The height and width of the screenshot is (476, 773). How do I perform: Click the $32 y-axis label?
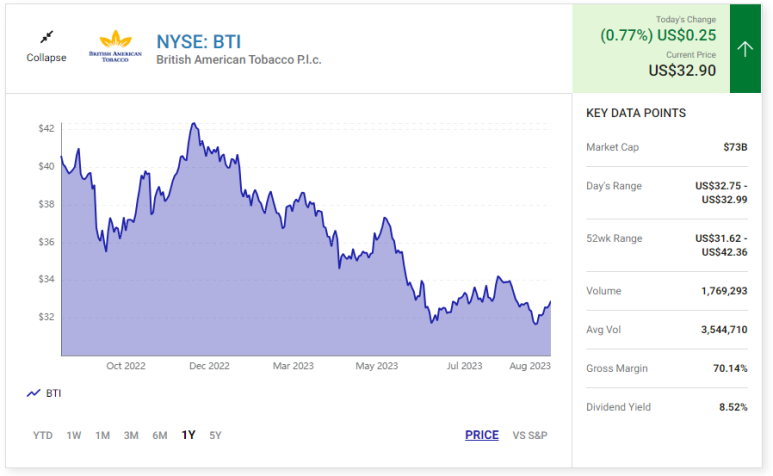46,317
